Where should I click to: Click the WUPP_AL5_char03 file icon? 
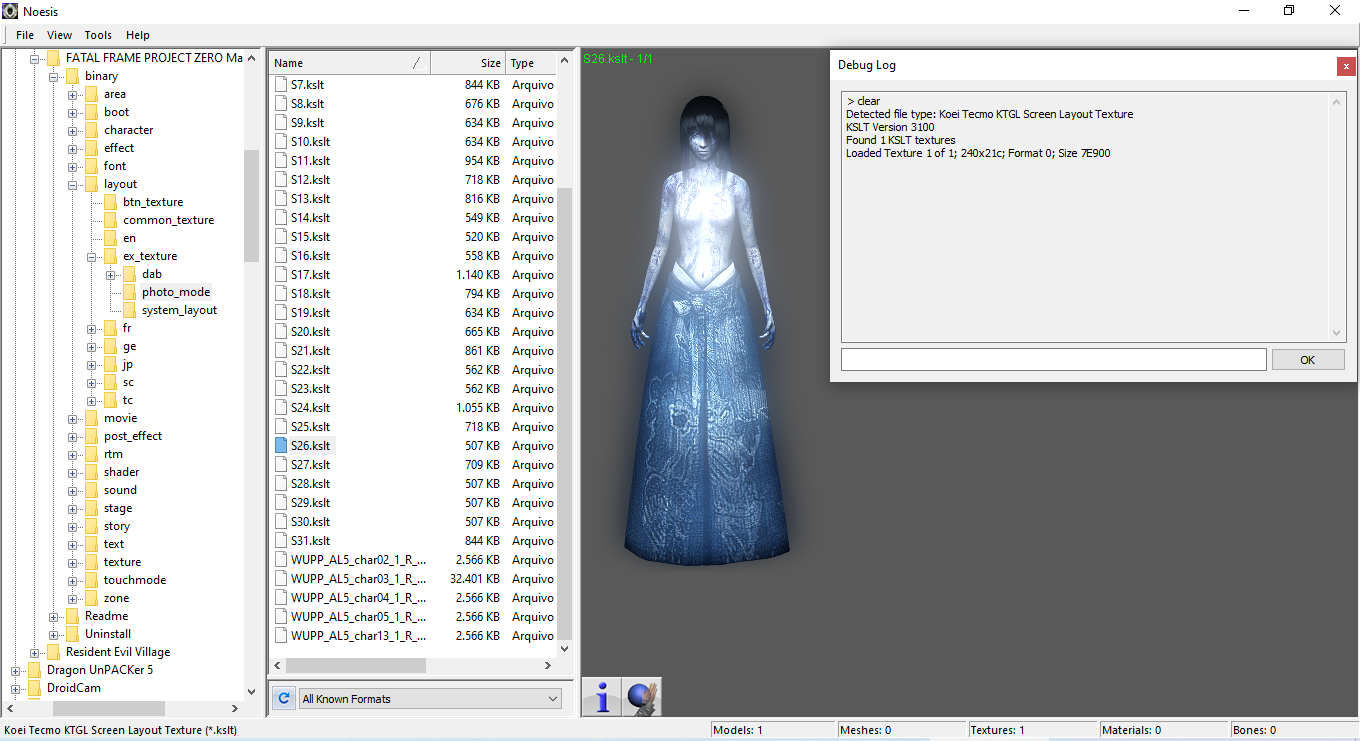(281, 579)
